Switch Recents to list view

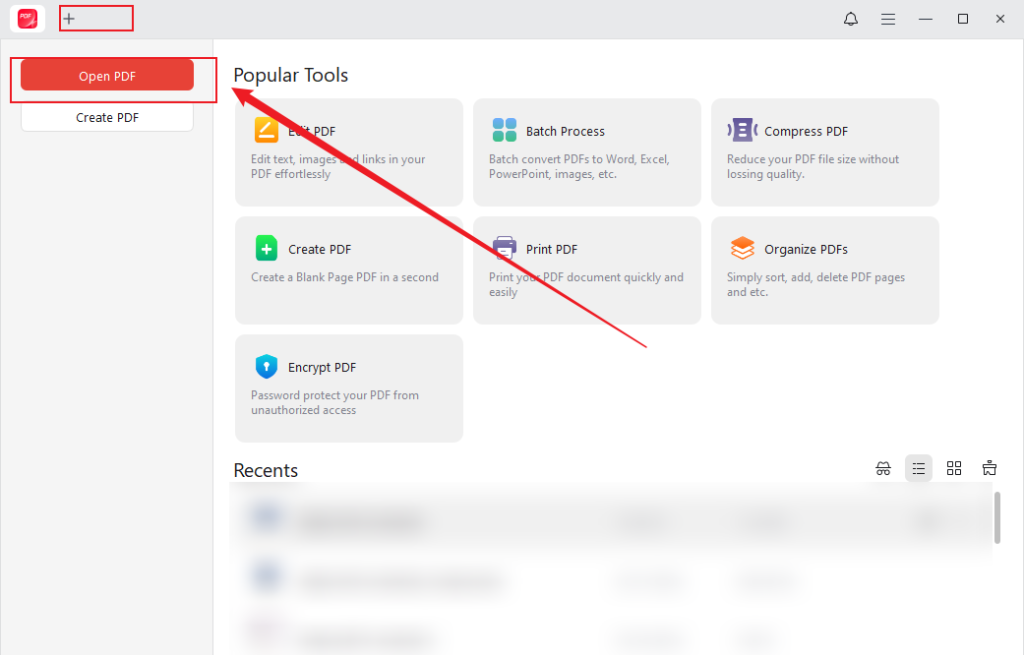tap(918, 467)
